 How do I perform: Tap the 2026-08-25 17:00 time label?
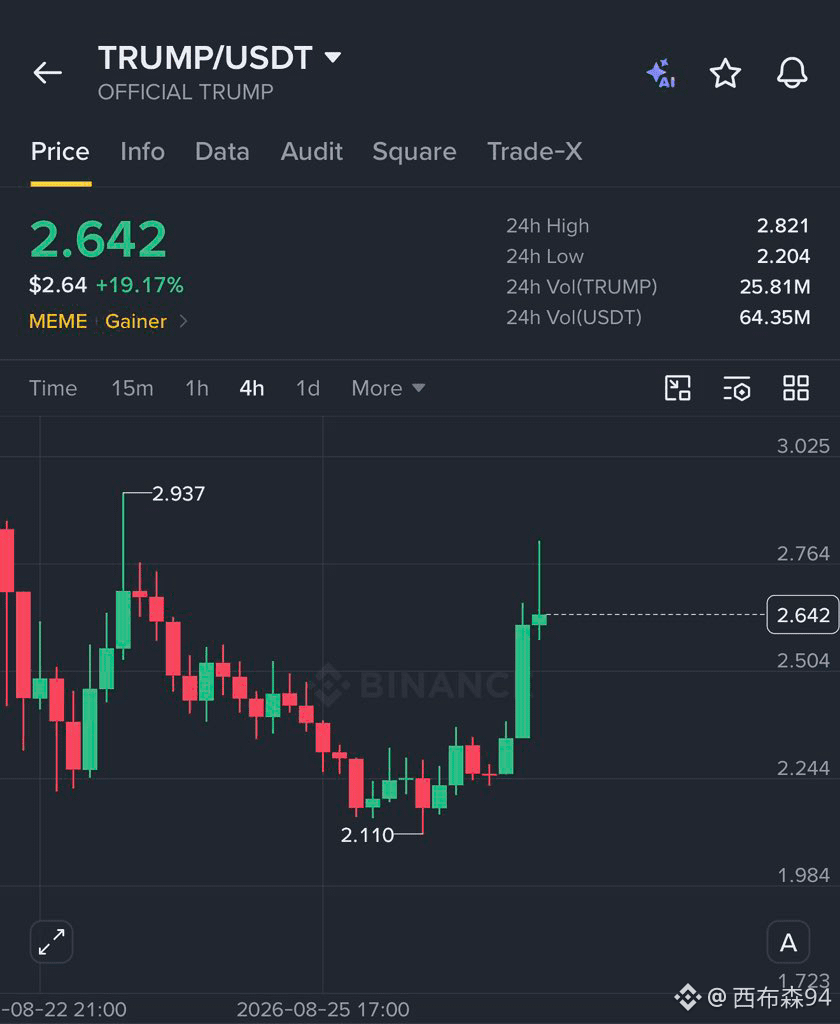point(323,1010)
